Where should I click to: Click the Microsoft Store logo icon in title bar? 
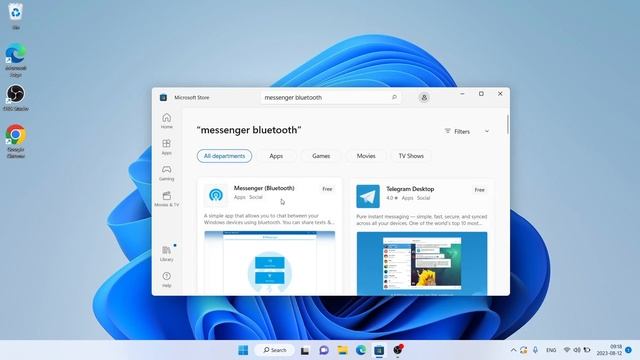click(163, 98)
